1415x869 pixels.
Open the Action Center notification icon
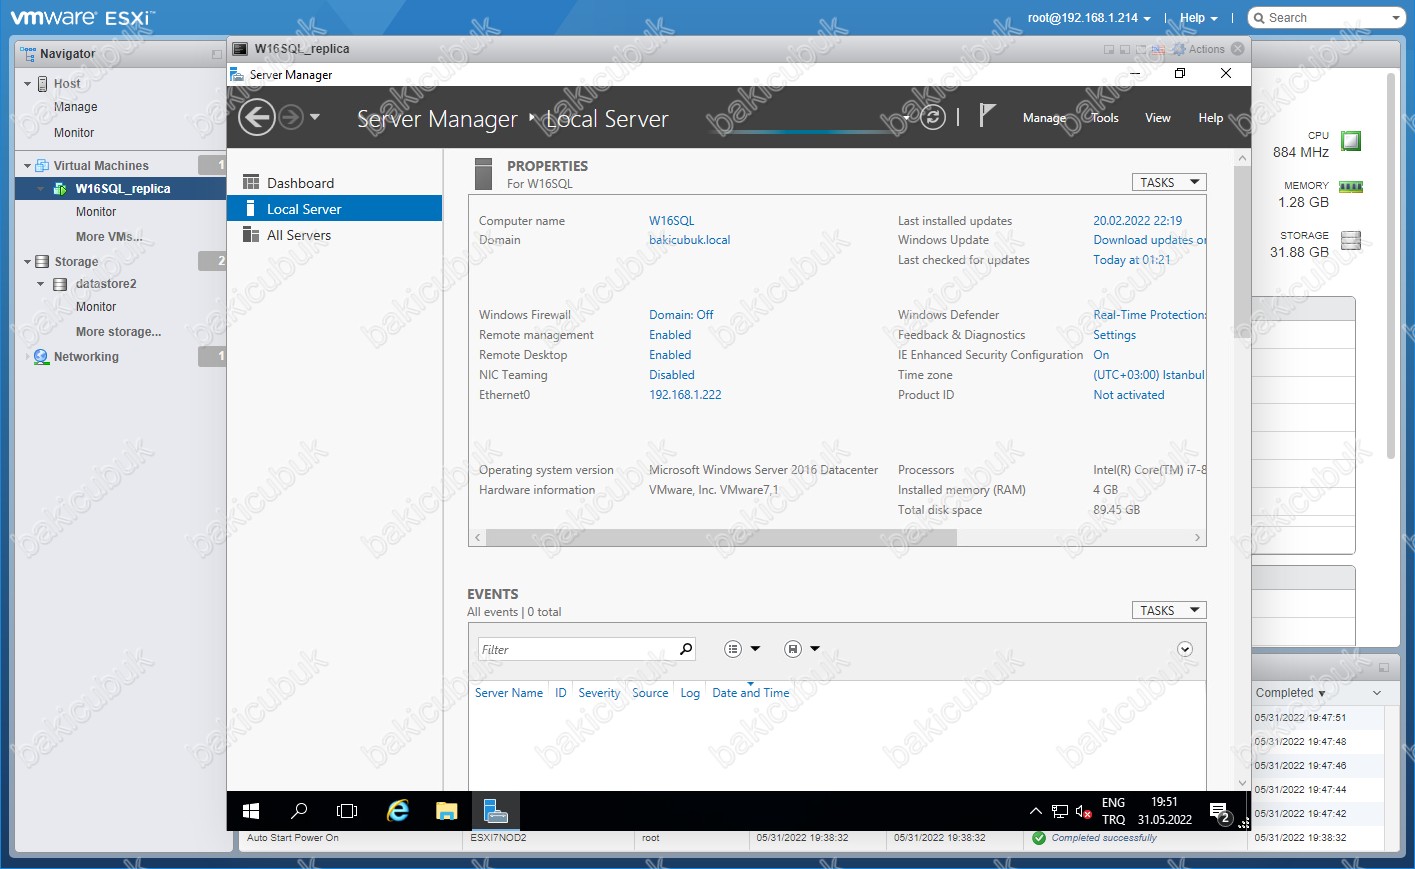pos(1220,812)
